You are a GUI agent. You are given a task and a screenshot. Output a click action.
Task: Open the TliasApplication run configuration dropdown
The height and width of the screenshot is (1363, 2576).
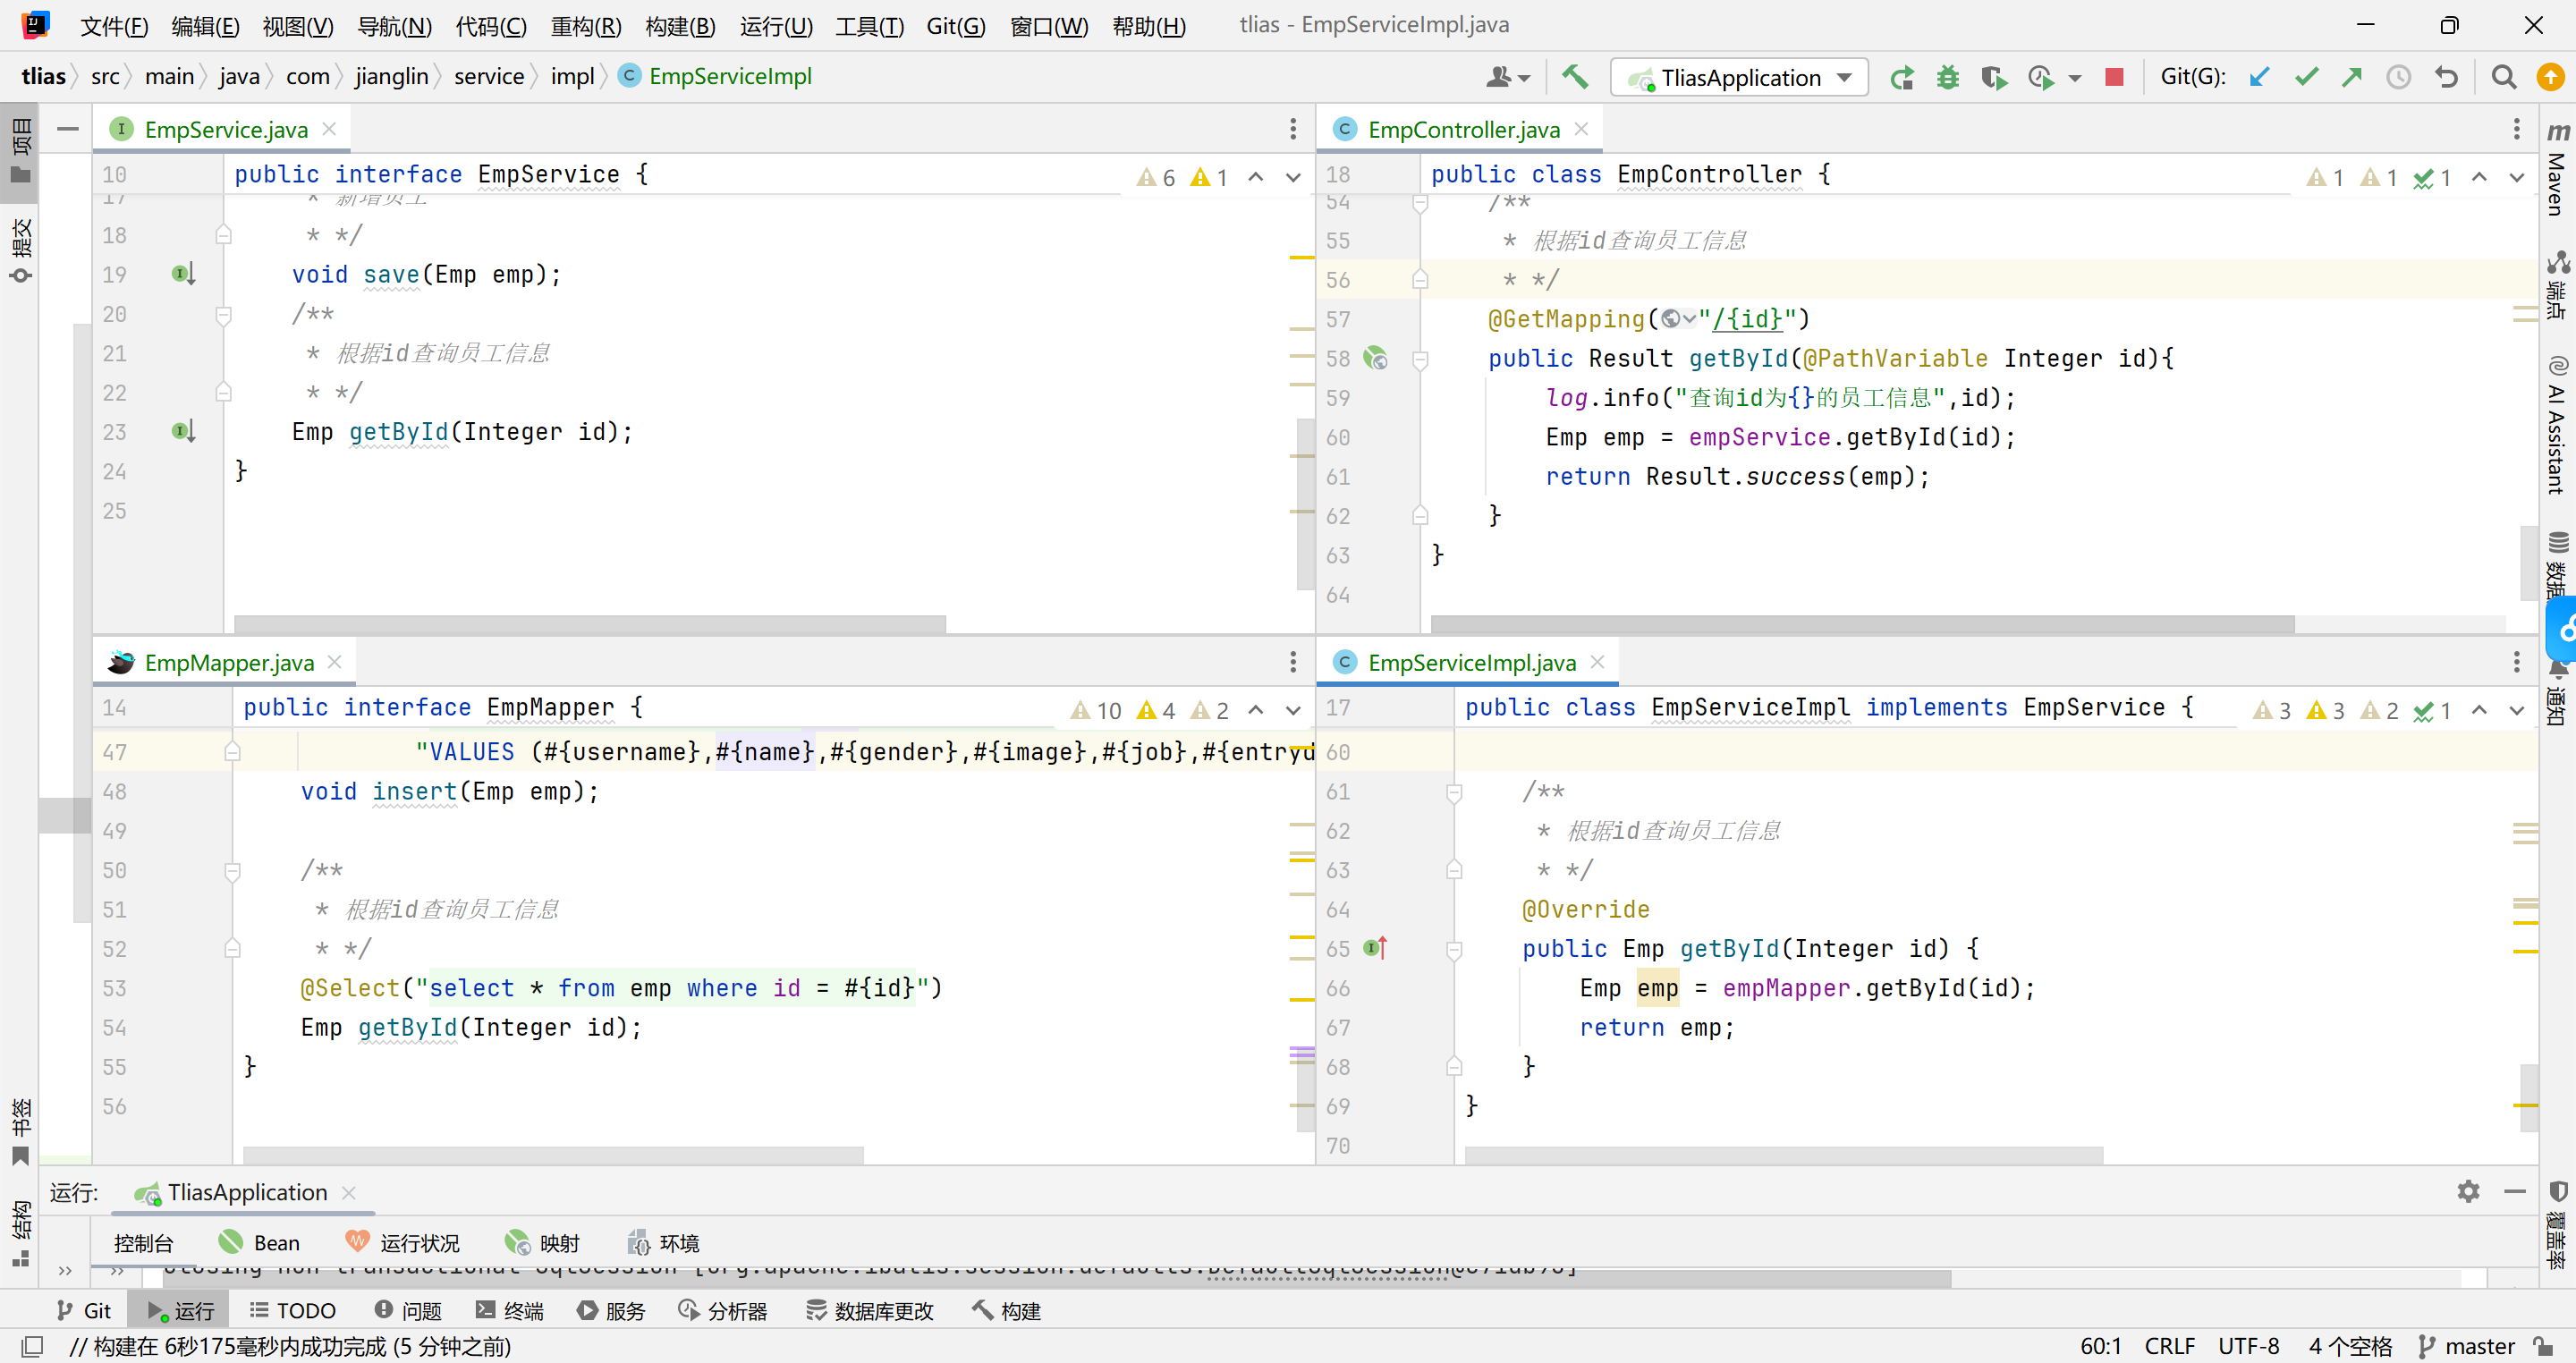pyautogui.click(x=1739, y=77)
